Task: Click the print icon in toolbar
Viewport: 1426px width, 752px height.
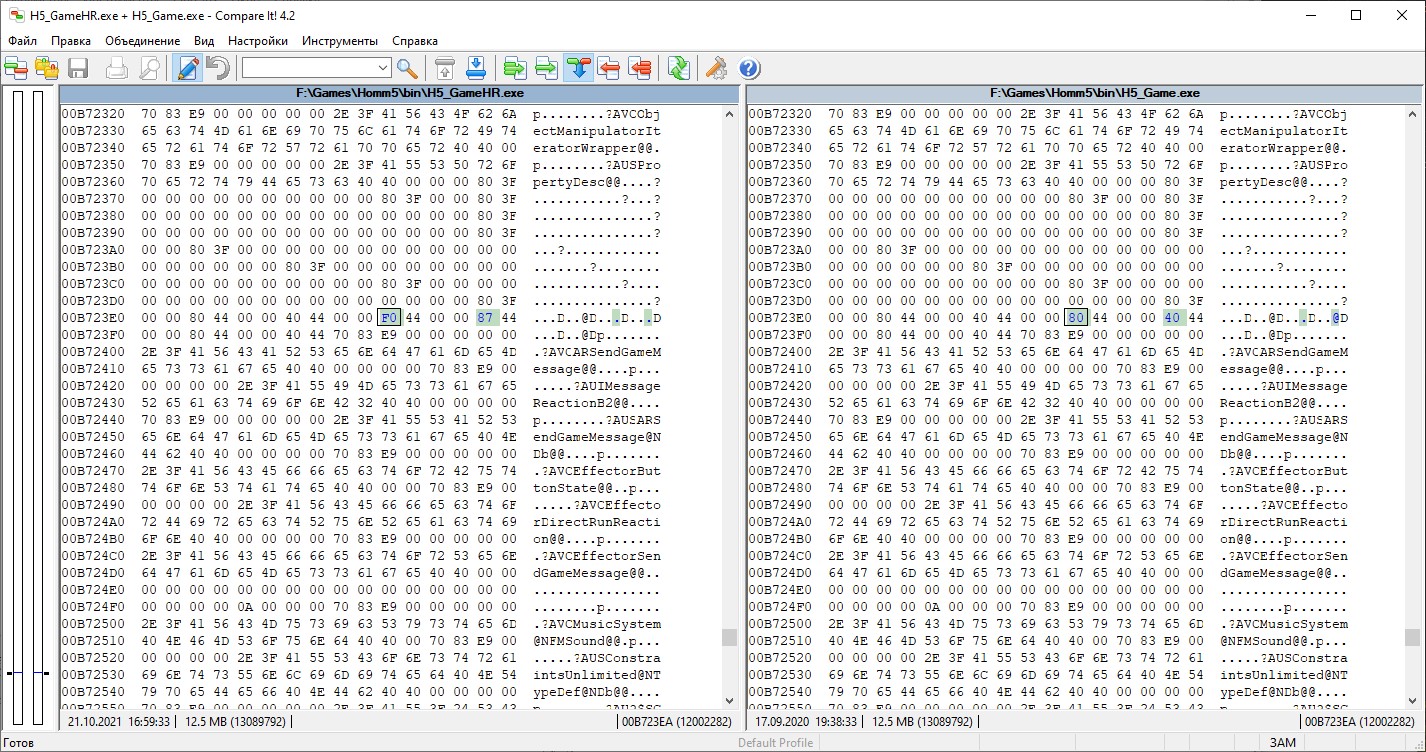Action: [x=117, y=68]
